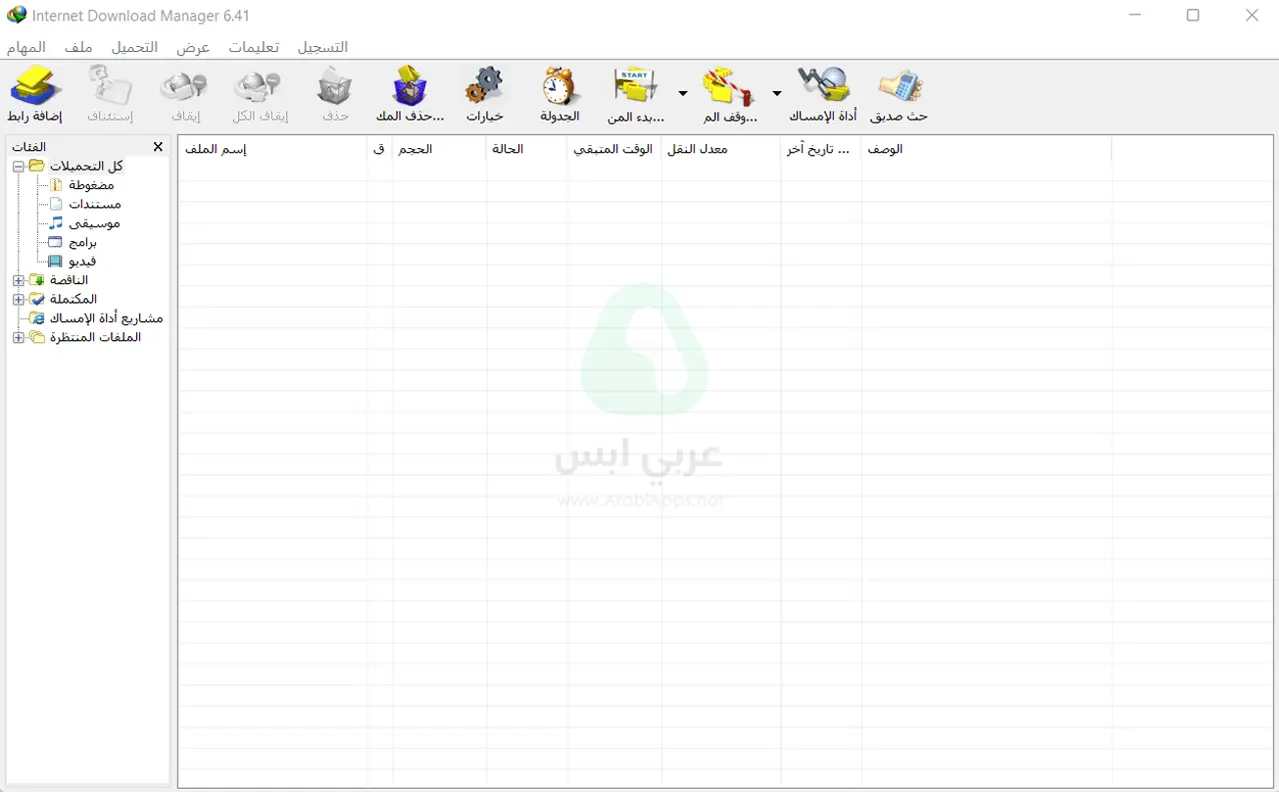Collapse the All Downloads (كل التحميلات) node
Screen dimensions: 1279x792
click(18, 167)
